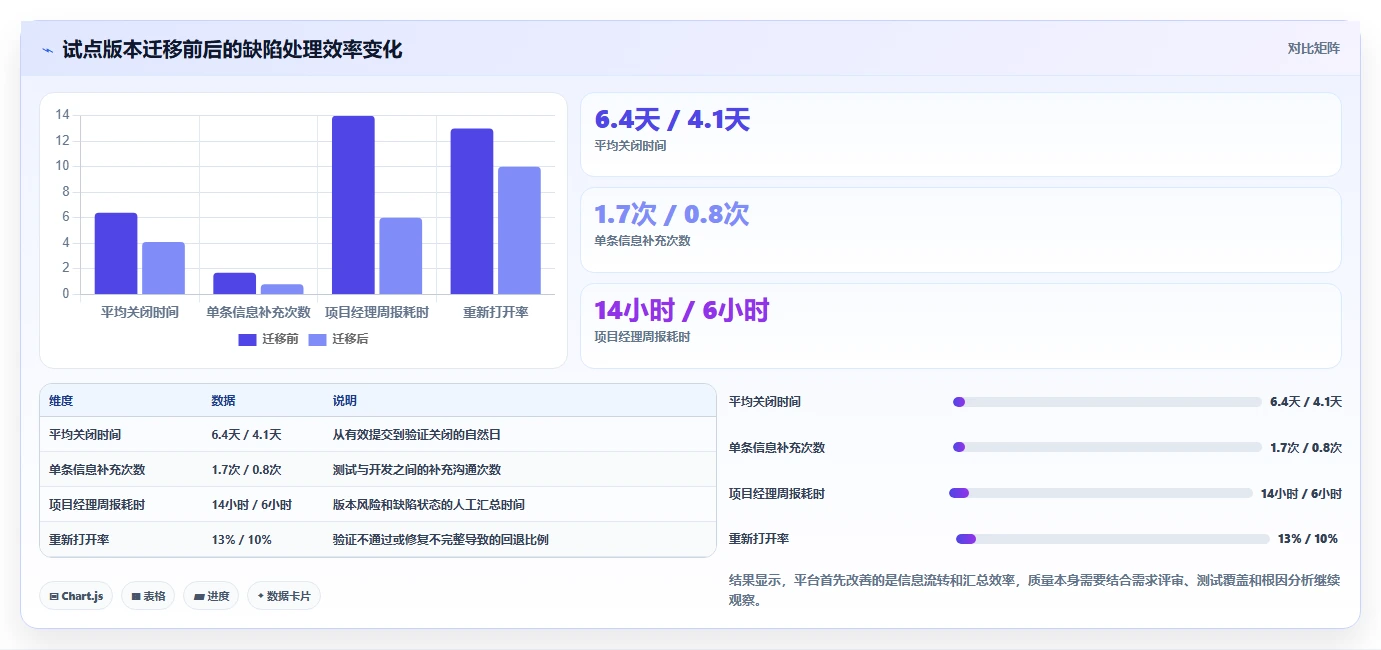
Task: Click the 维度 column header
Action: (61, 400)
